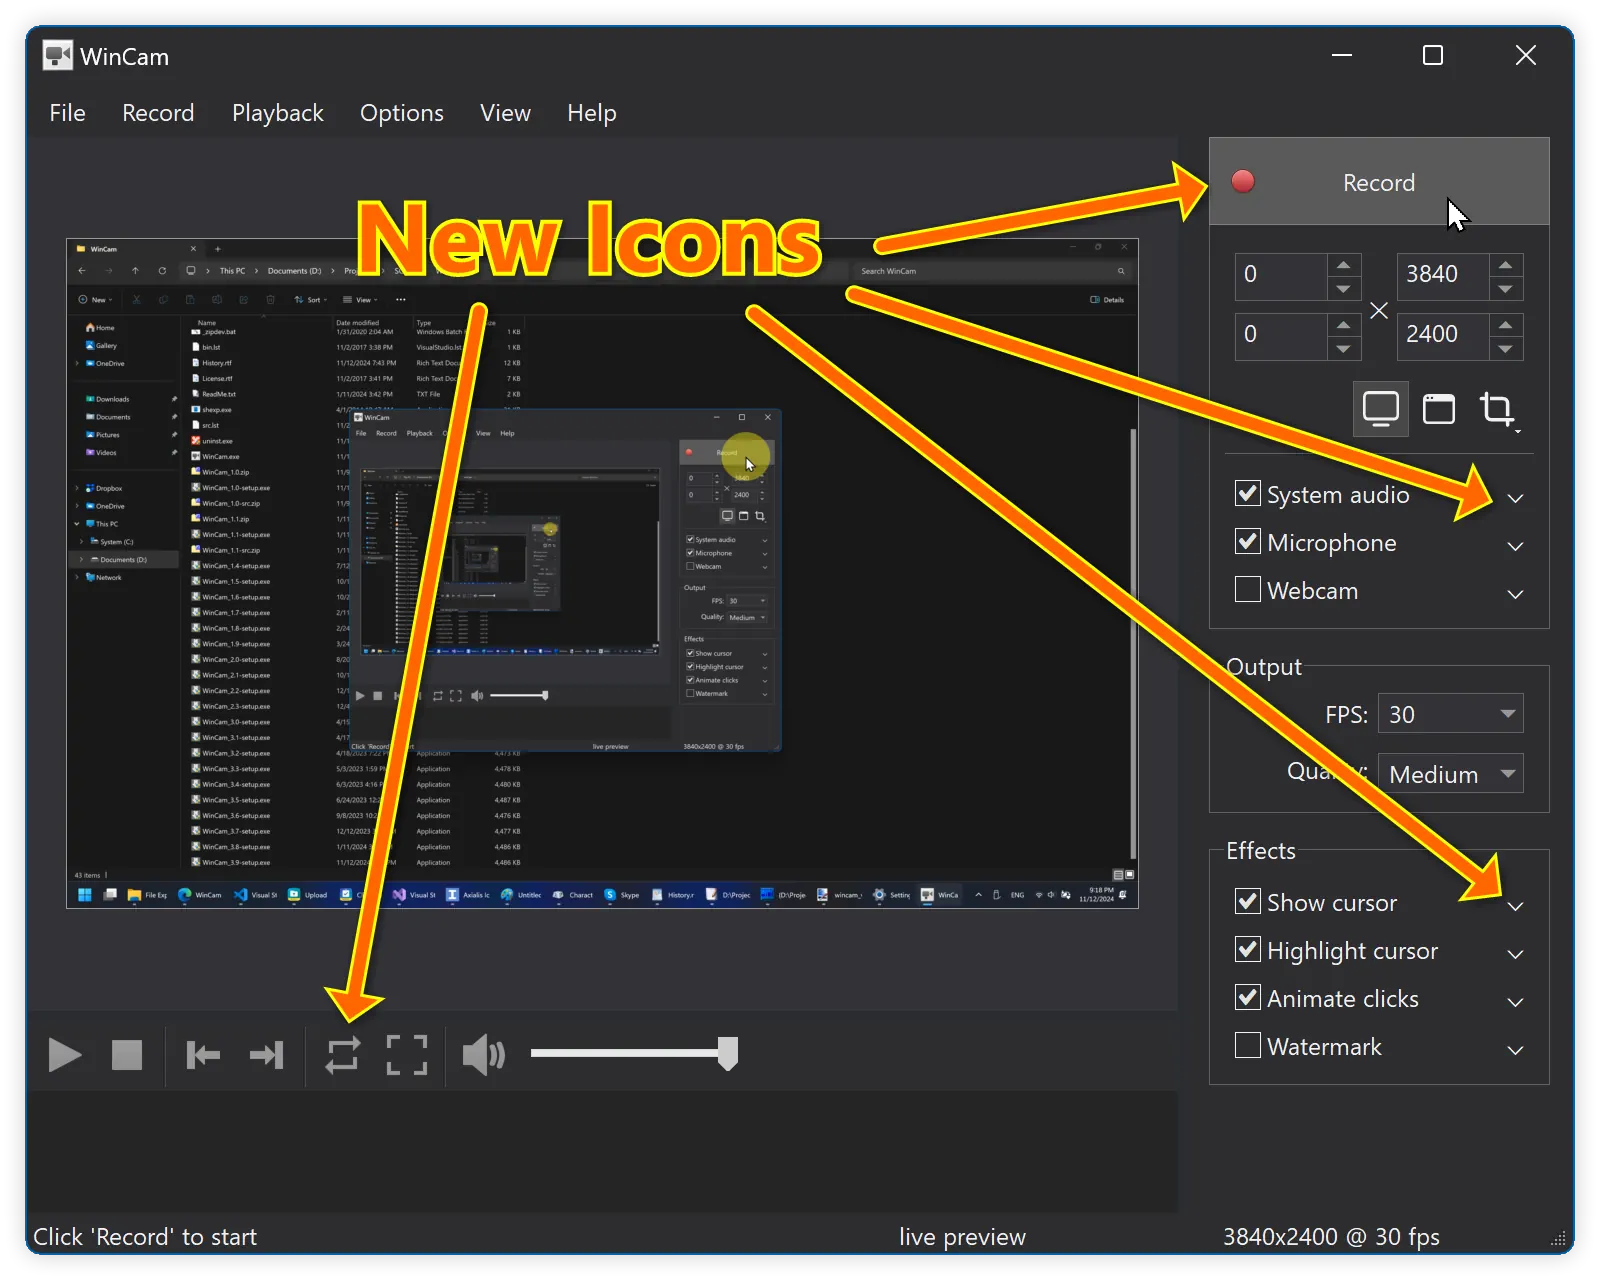Increase the X offset value with up arrow
Viewport: 1600px width, 1280px height.
pos(1343,265)
